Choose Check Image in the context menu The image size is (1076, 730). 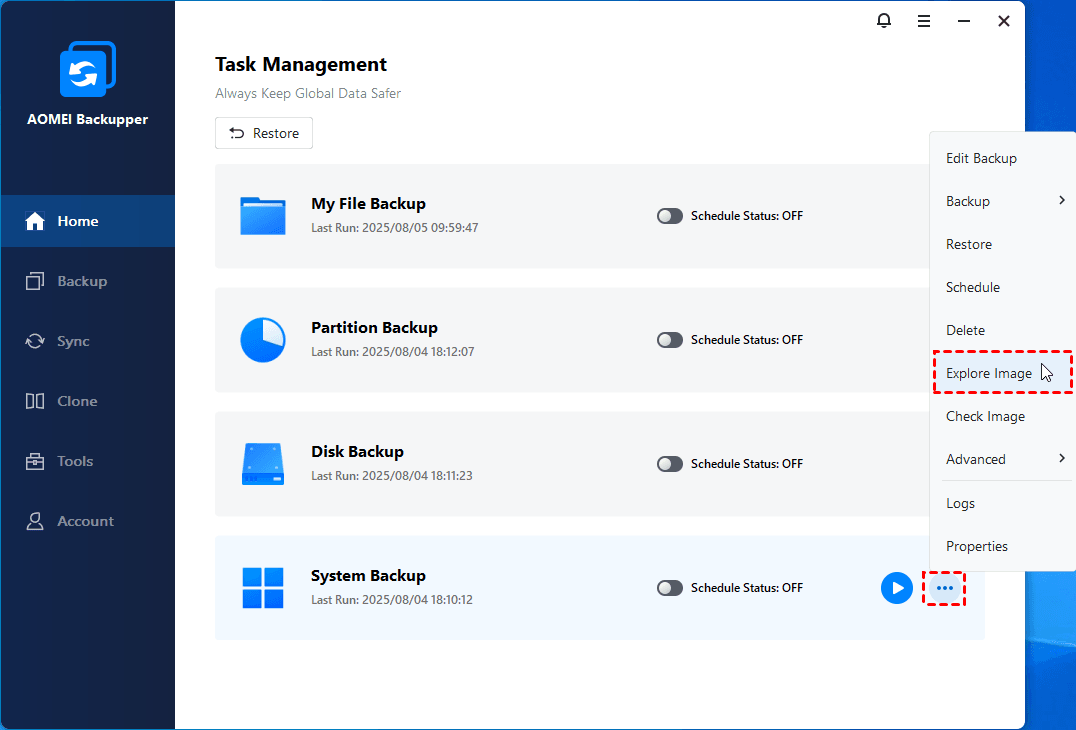pyautogui.click(x=985, y=416)
